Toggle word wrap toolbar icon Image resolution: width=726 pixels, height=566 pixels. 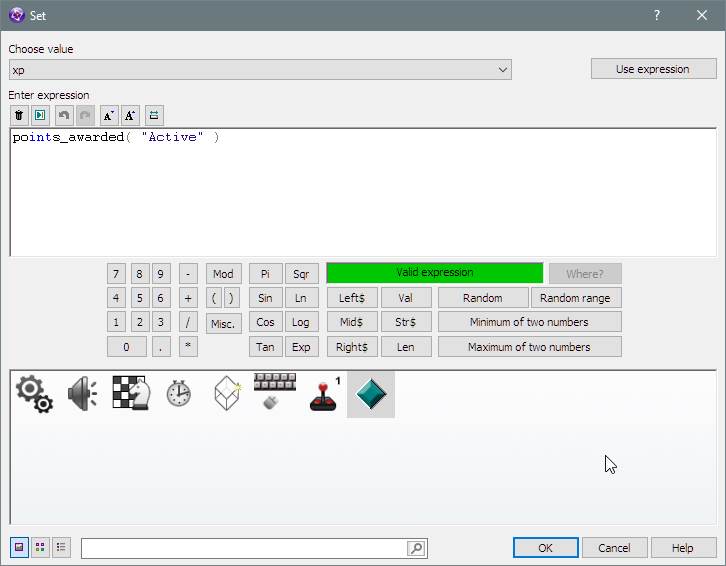point(154,115)
